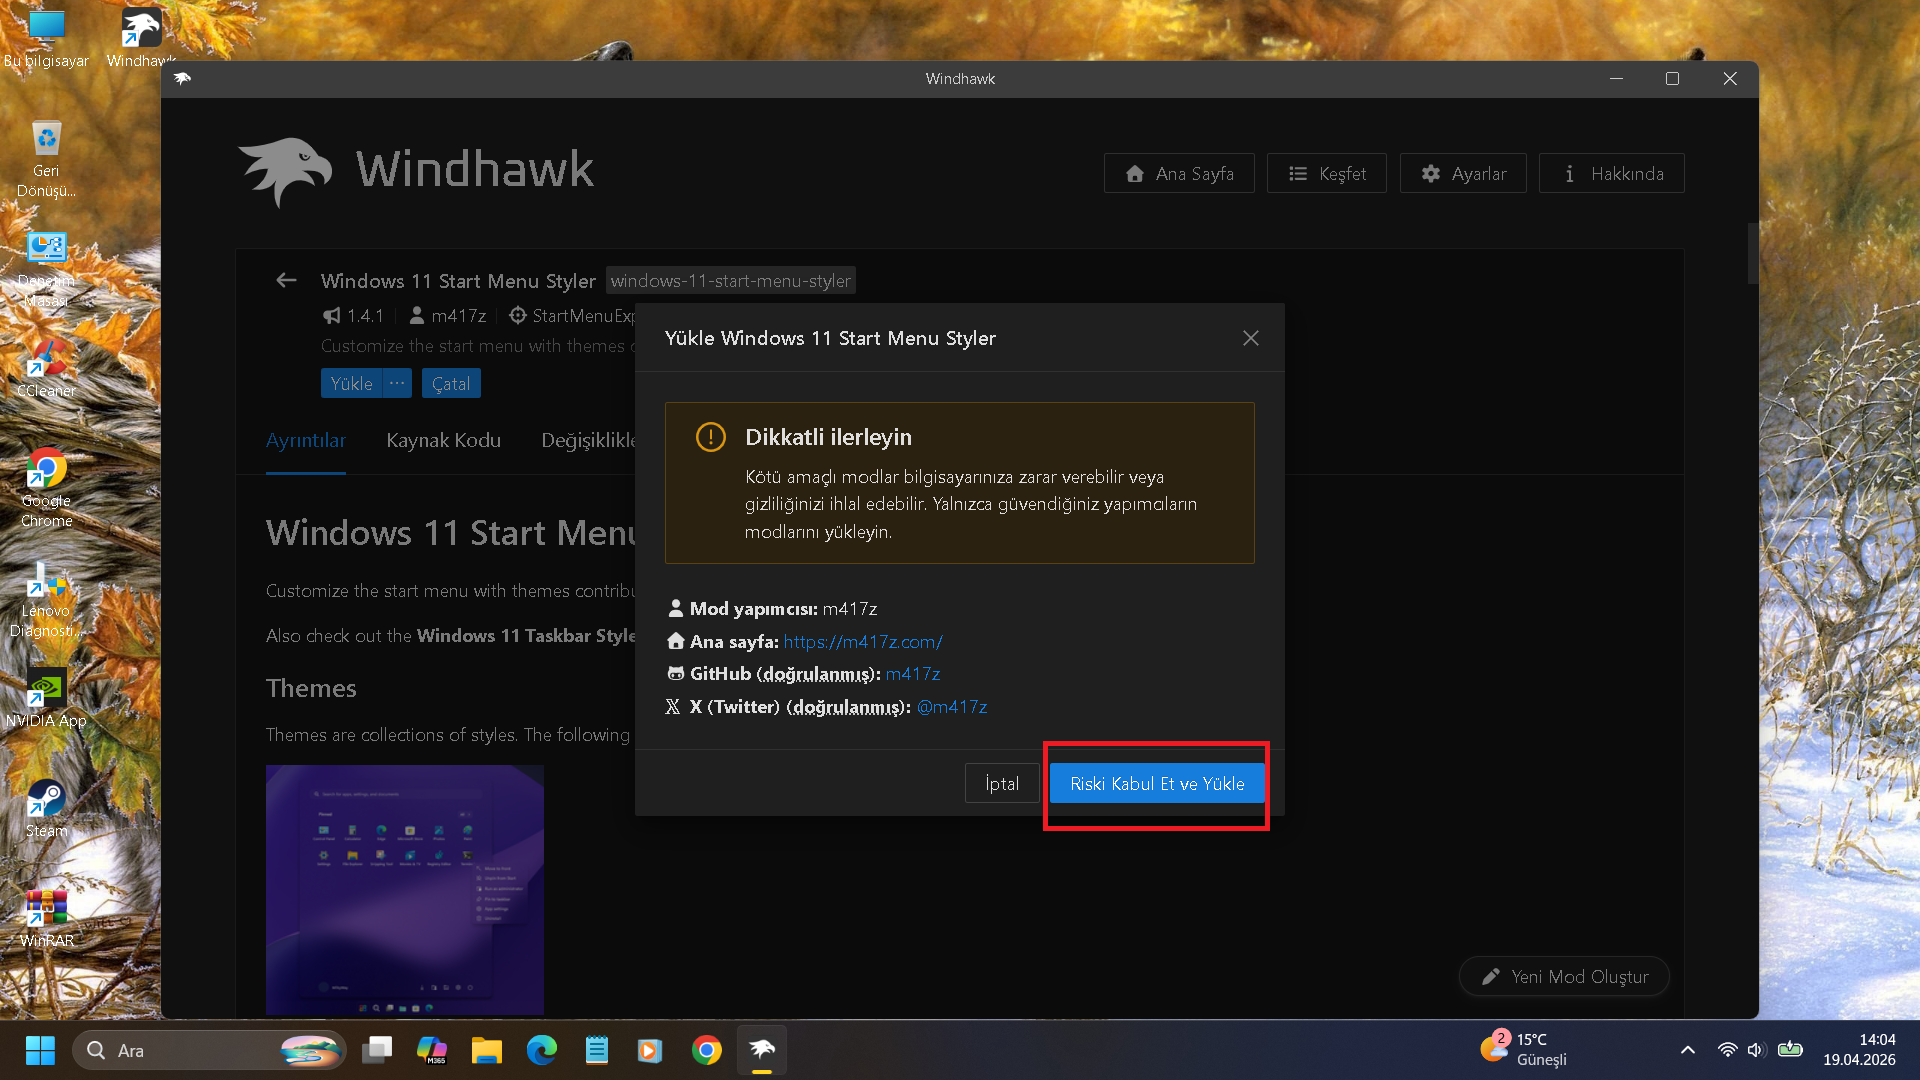The image size is (1920, 1080).
Task: Open the m417z.com homepage link
Action: (863, 641)
